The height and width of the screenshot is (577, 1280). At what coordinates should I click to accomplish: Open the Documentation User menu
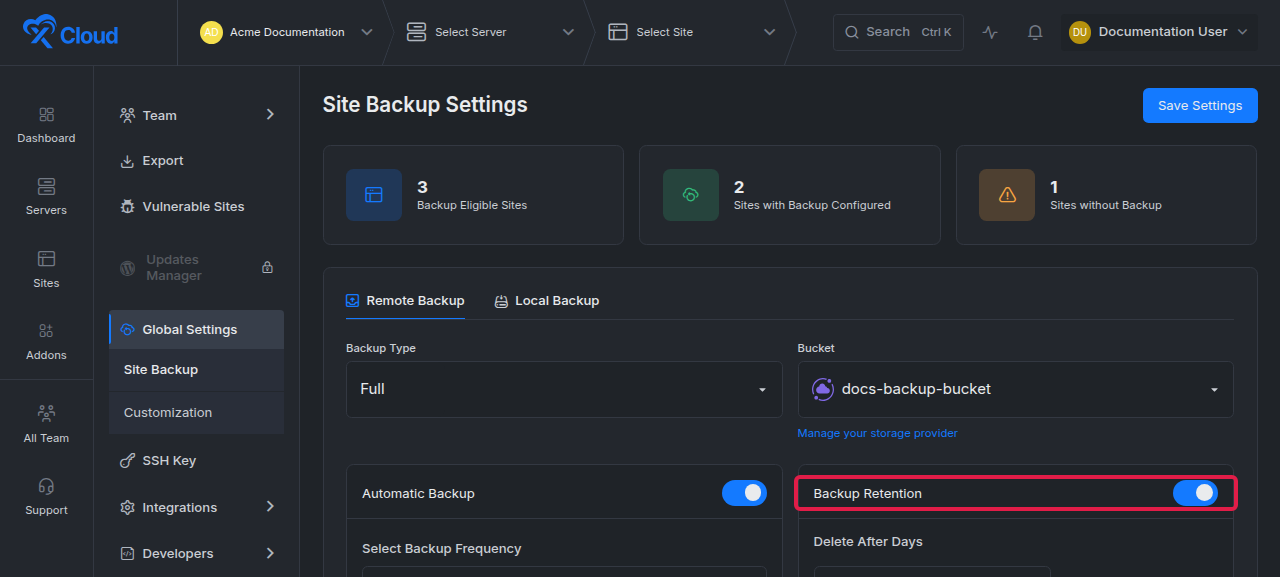(x=1159, y=32)
